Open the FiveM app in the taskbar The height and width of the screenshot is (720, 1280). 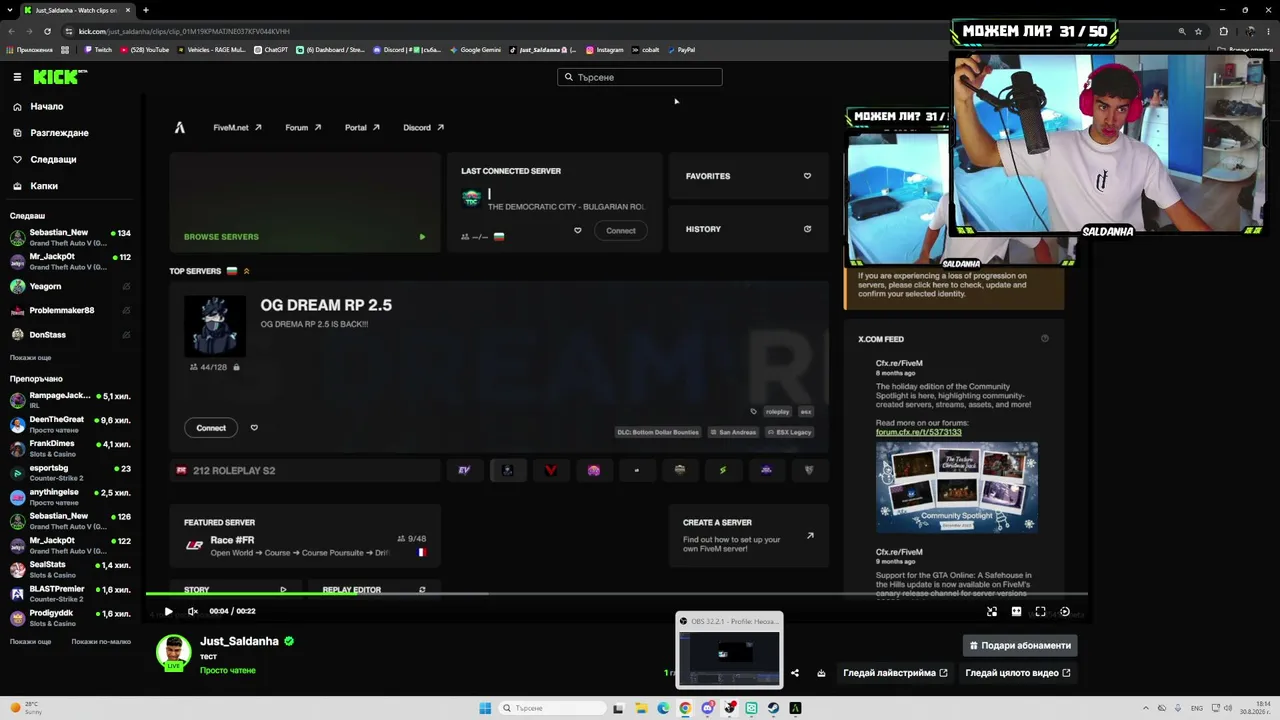(795, 708)
